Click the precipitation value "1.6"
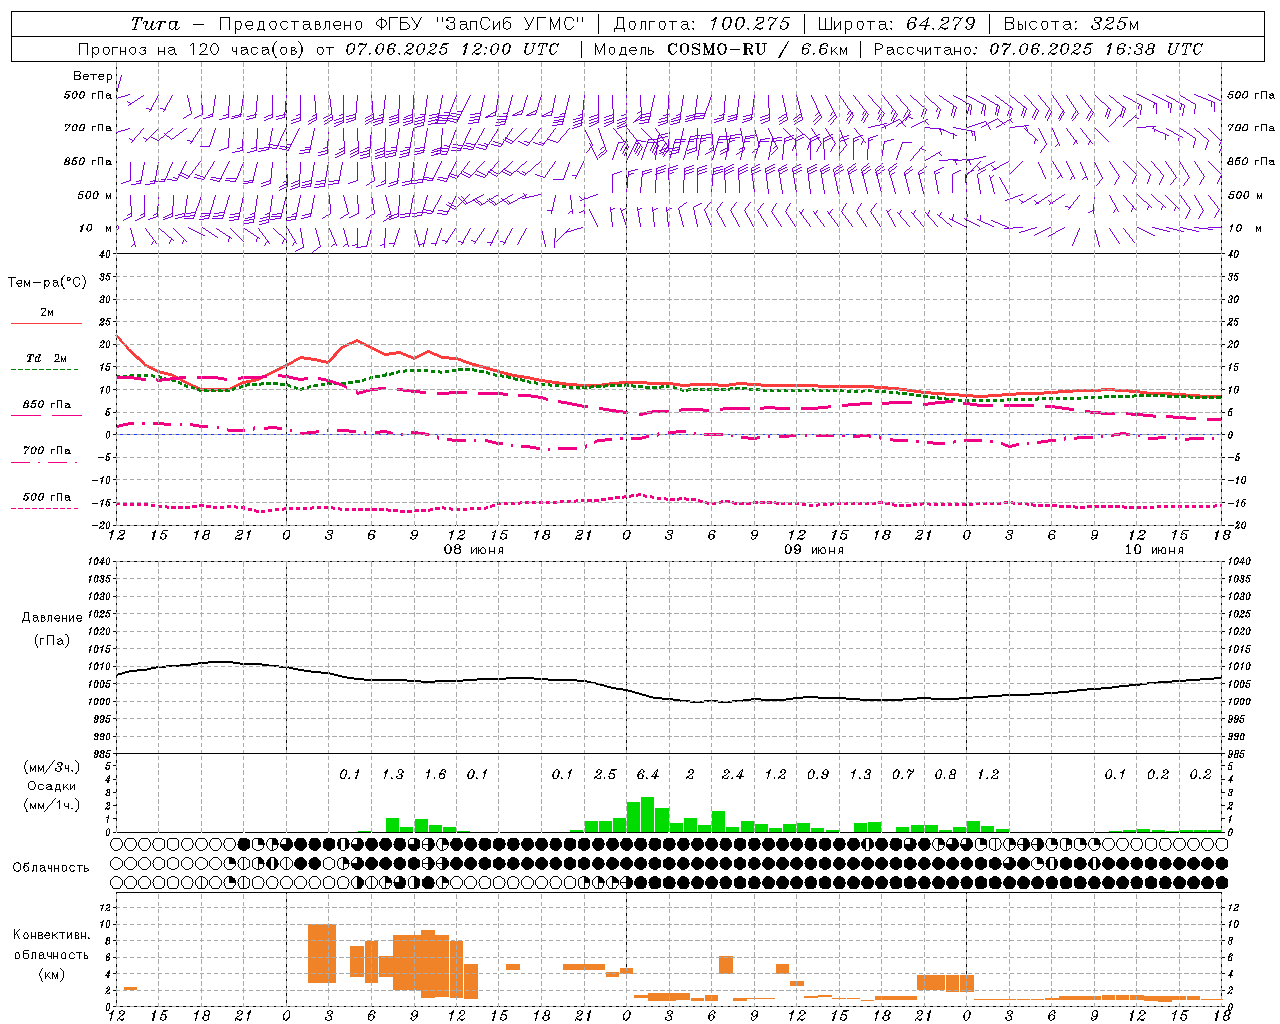Viewport: 1280px width, 1024px height. (435, 774)
